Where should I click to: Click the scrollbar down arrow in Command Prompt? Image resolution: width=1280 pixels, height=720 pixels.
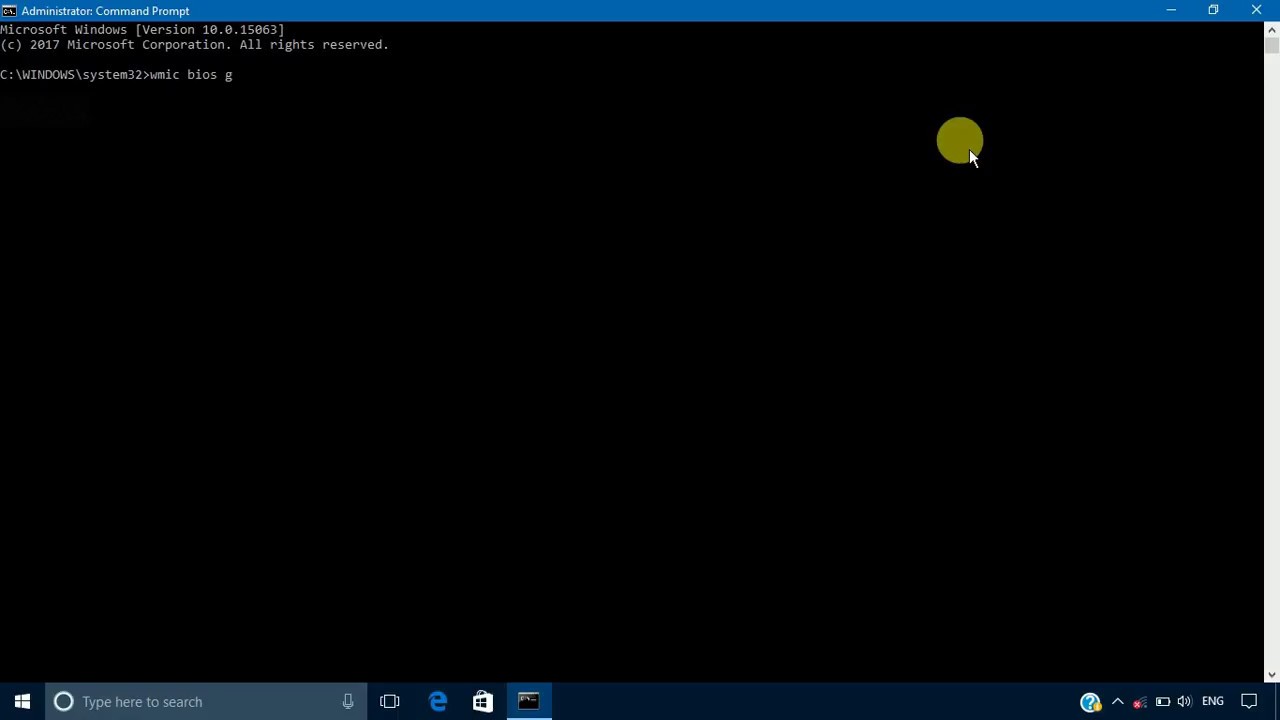click(1272, 675)
